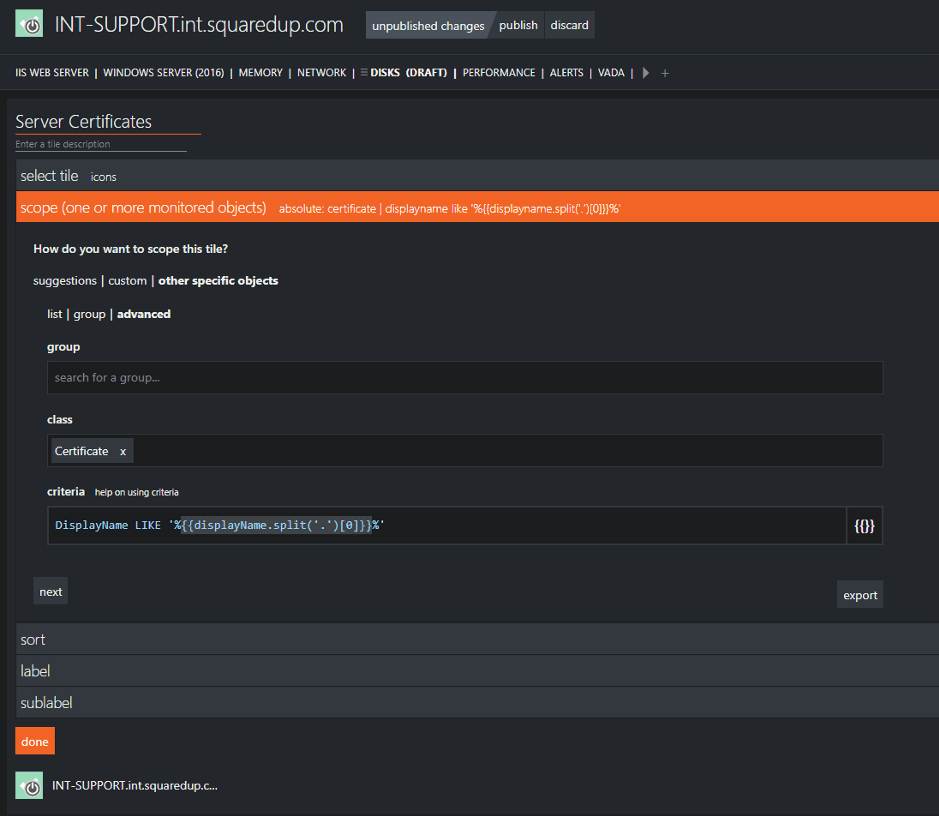
Task: Expand the label section
Action: [477, 671]
